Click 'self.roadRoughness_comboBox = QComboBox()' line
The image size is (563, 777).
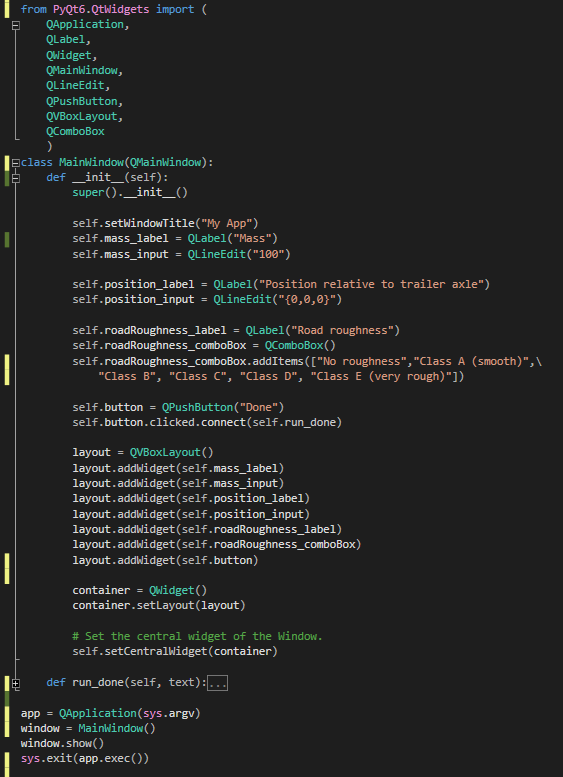pyautogui.click(x=204, y=345)
